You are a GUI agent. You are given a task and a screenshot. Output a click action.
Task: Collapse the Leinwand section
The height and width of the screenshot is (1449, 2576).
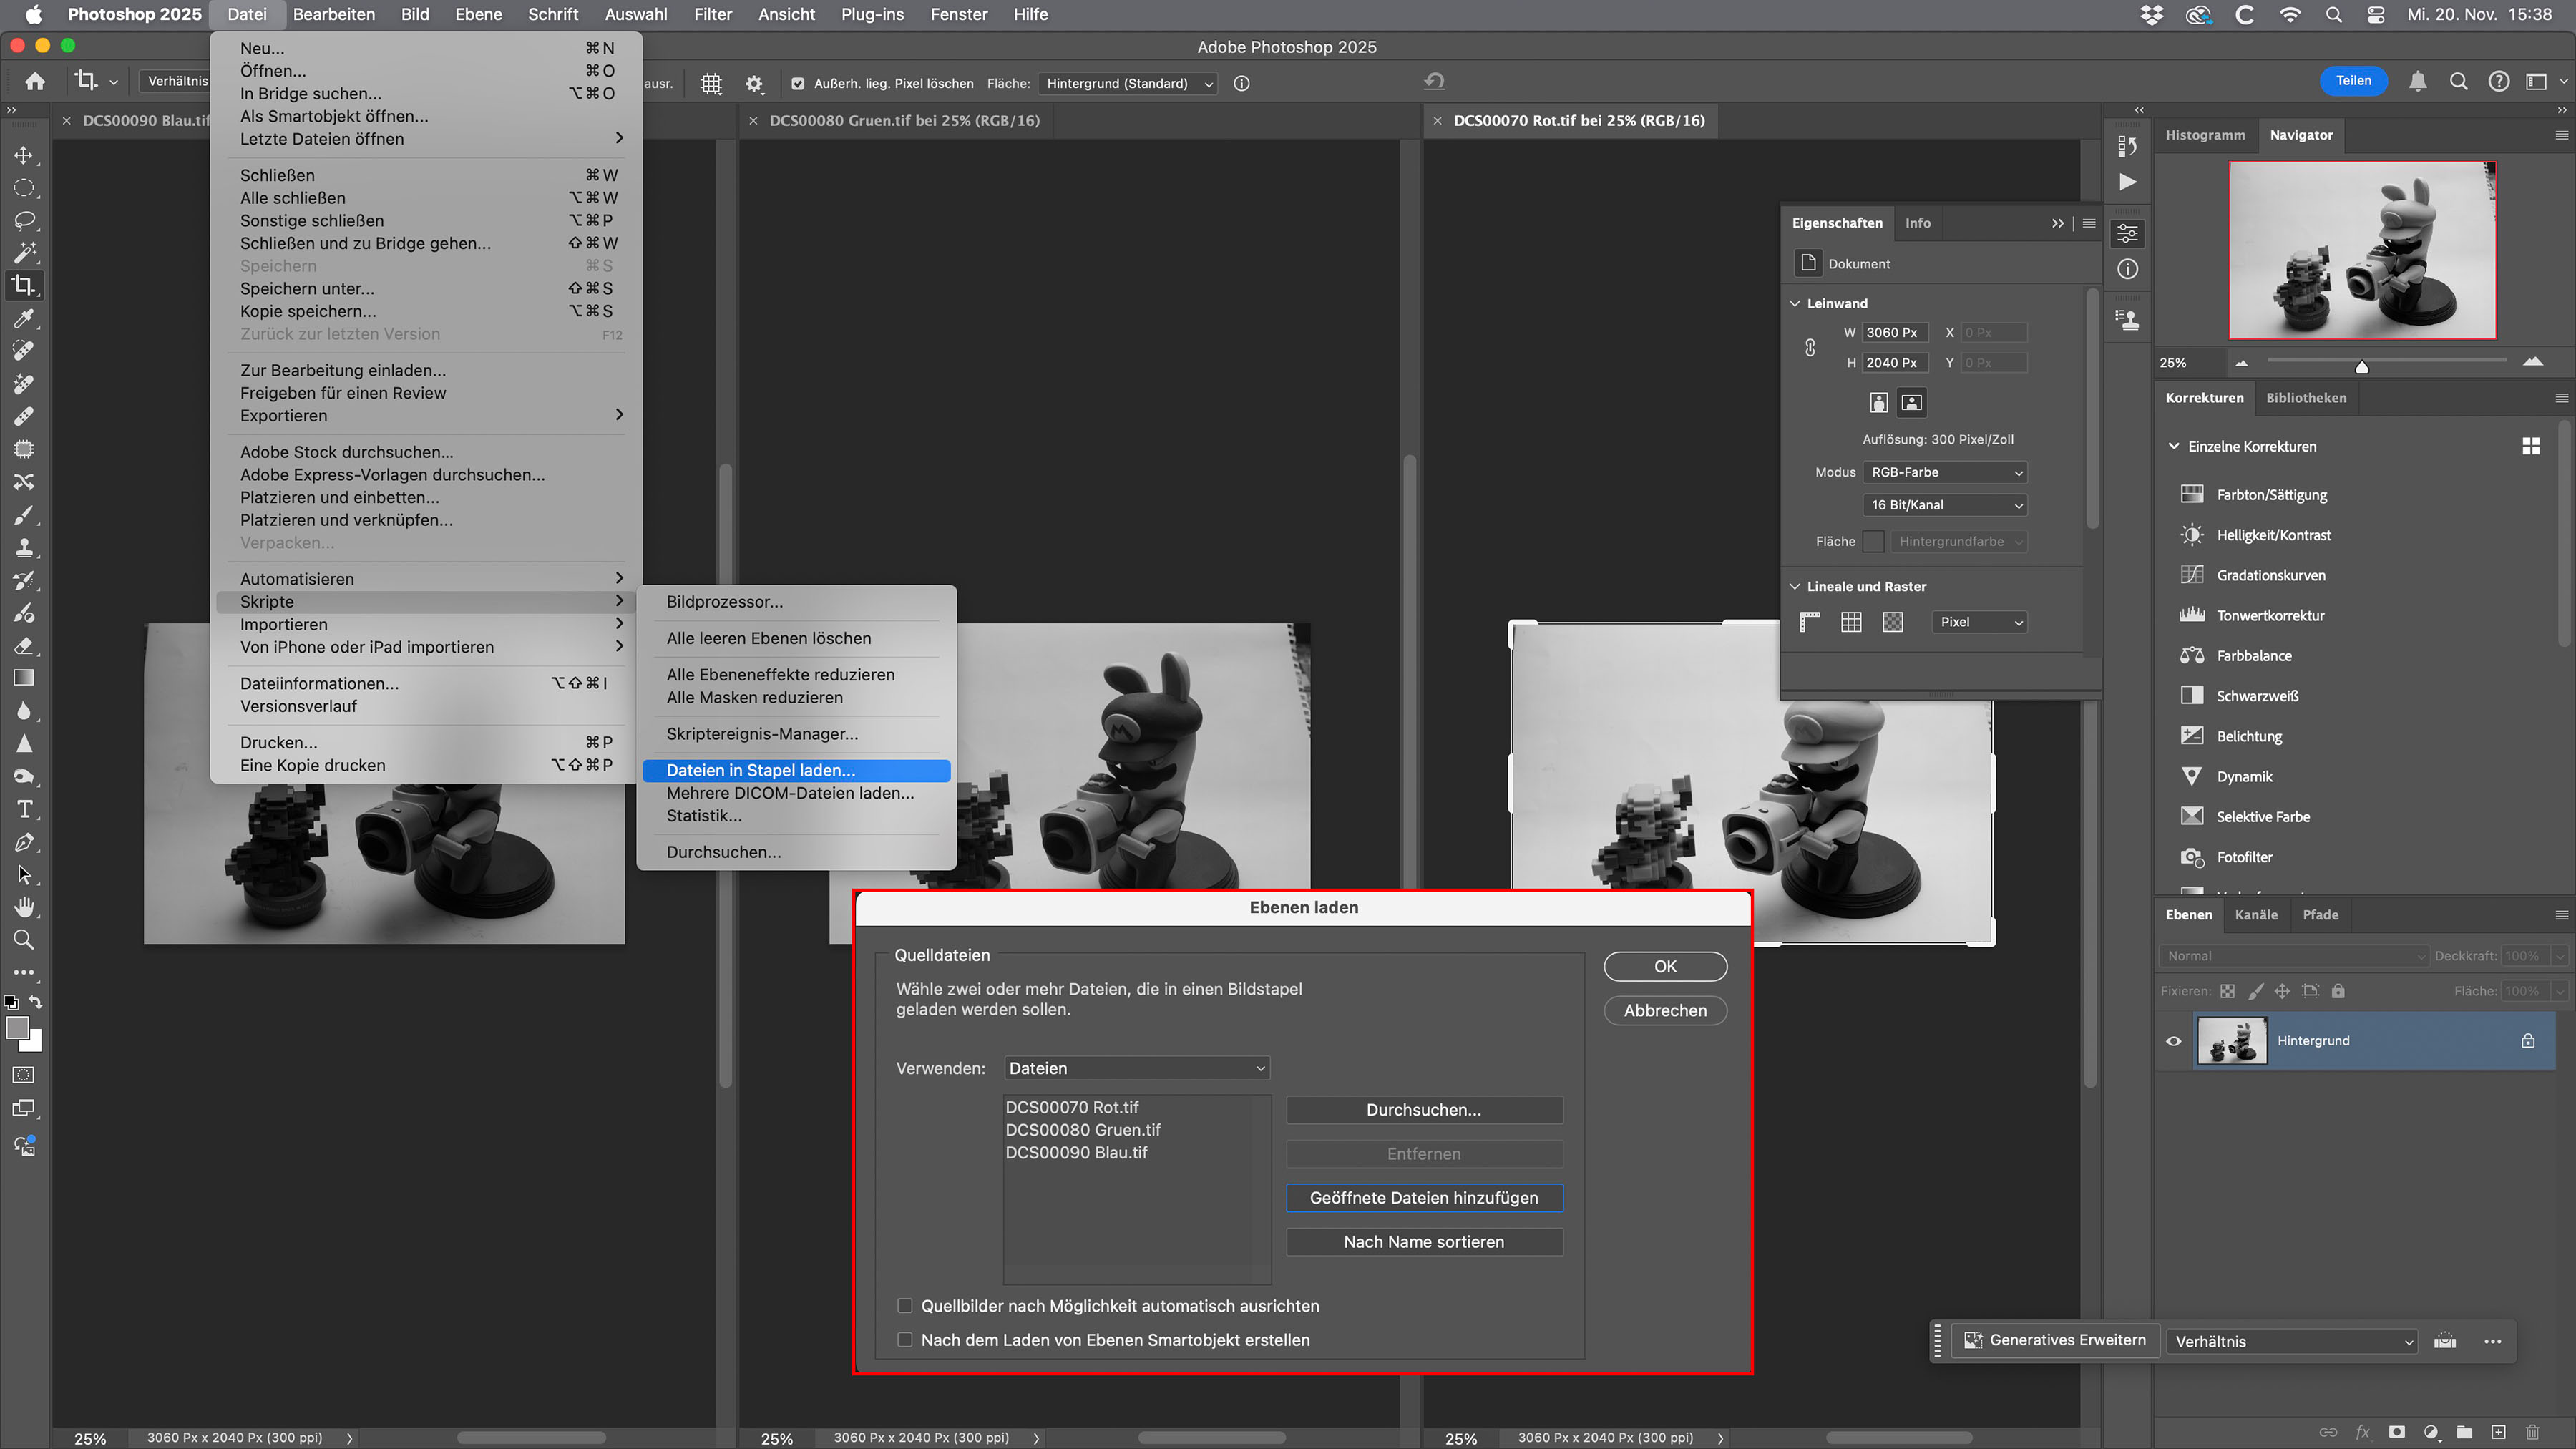pyautogui.click(x=1795, y=303)
